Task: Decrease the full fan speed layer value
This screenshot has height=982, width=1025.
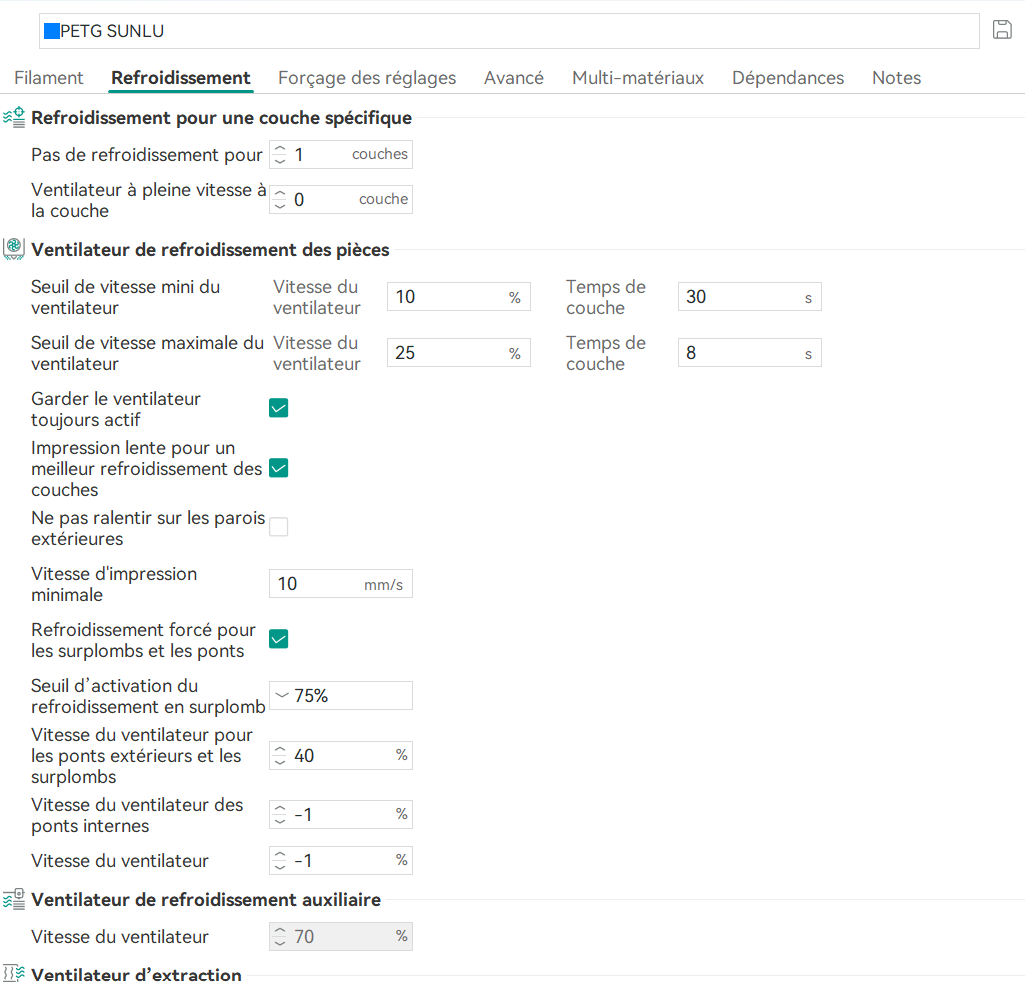Action: coord(280,205)
